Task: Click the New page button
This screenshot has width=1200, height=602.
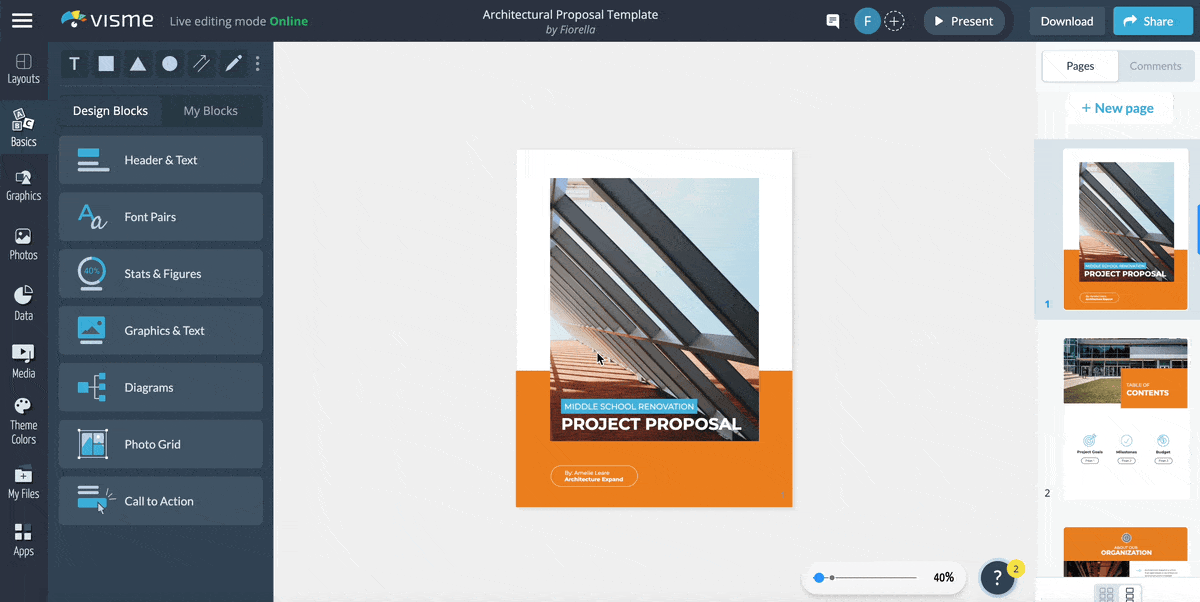Action: point(1119,108)
